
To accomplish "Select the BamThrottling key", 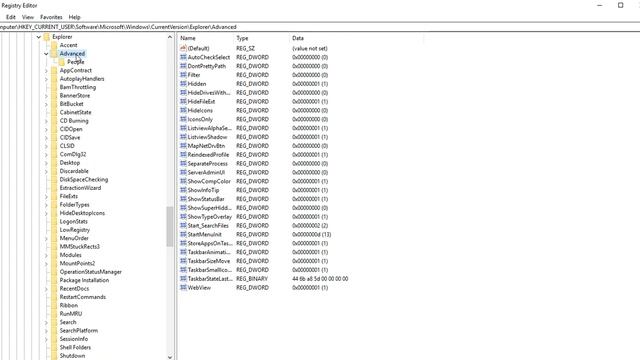I will coord(78,87).
